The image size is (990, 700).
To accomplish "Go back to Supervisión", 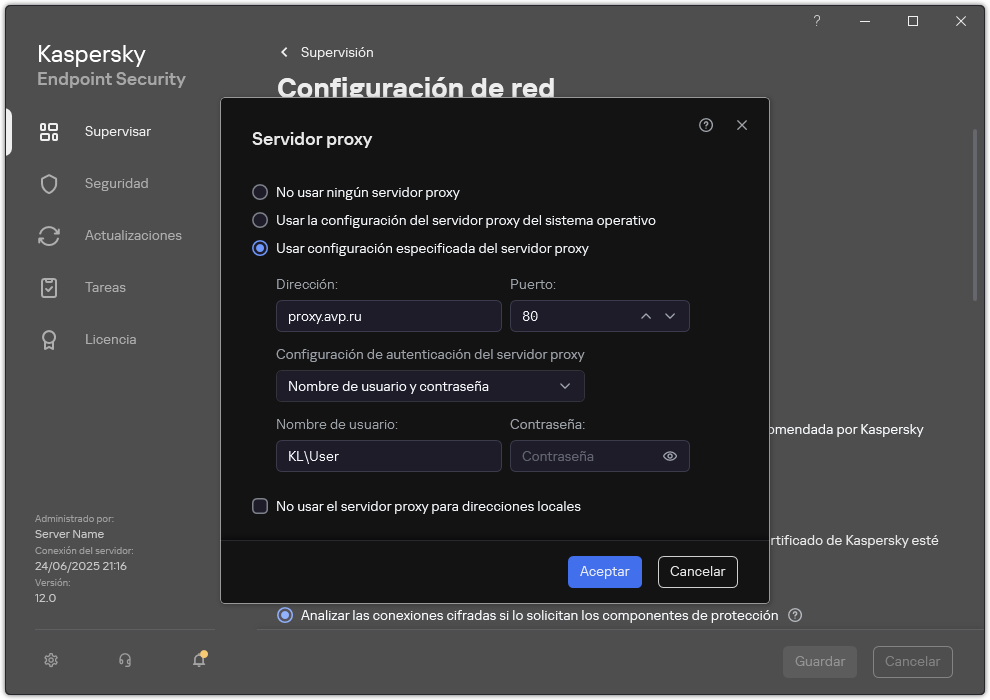I will coord(329,52).
